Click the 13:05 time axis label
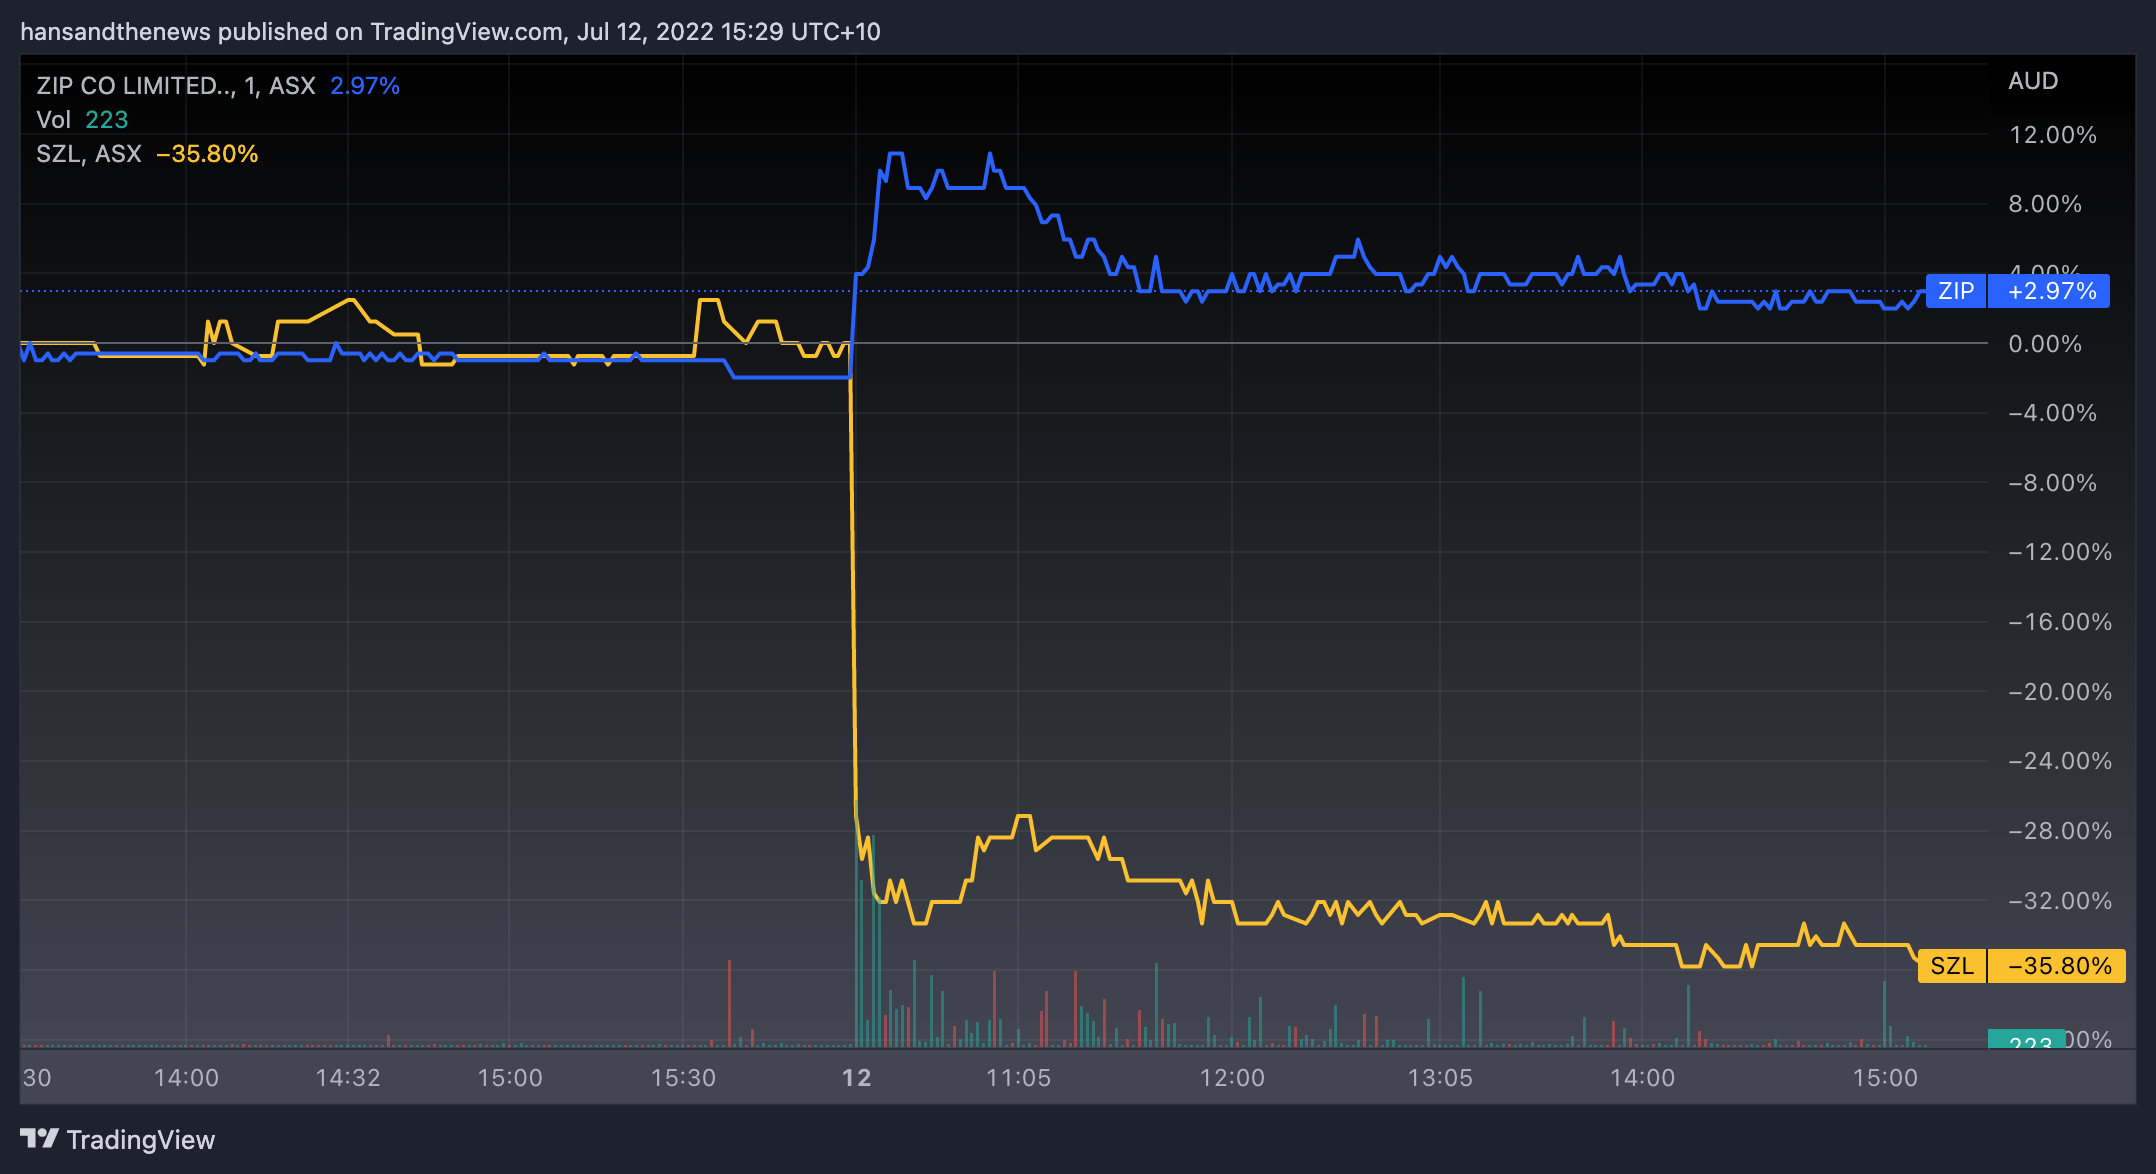The height and width of the screenshot is (1174, 2156). point(1440,1078)
